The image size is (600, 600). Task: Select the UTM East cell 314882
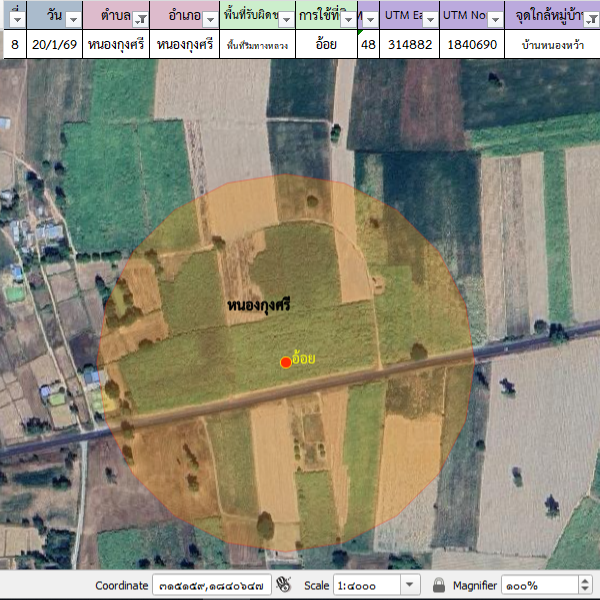click(x=408, y=45)
